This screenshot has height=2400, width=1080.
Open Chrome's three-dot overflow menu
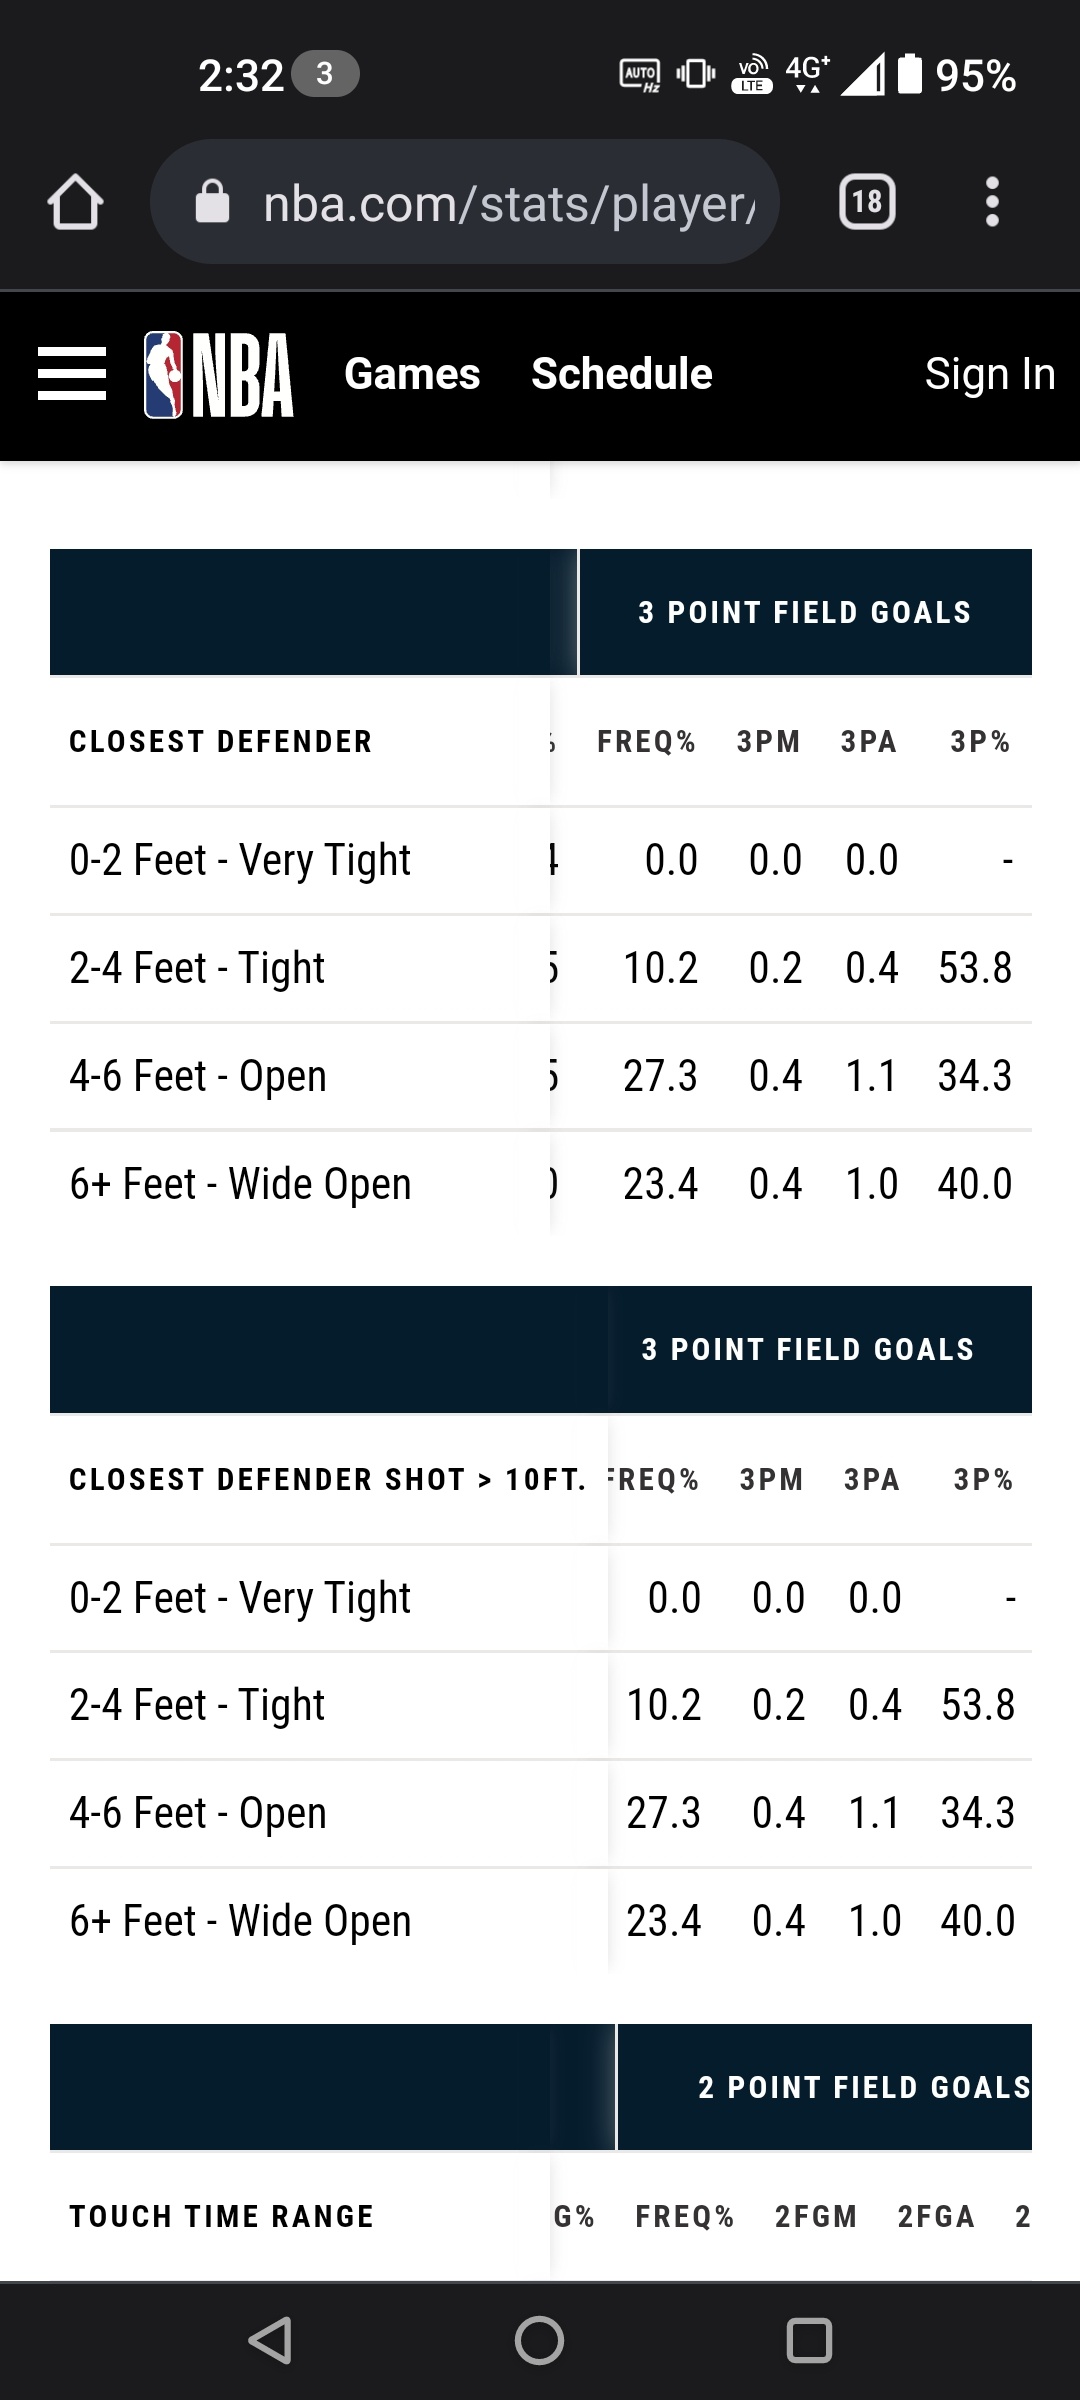point(992,202)
